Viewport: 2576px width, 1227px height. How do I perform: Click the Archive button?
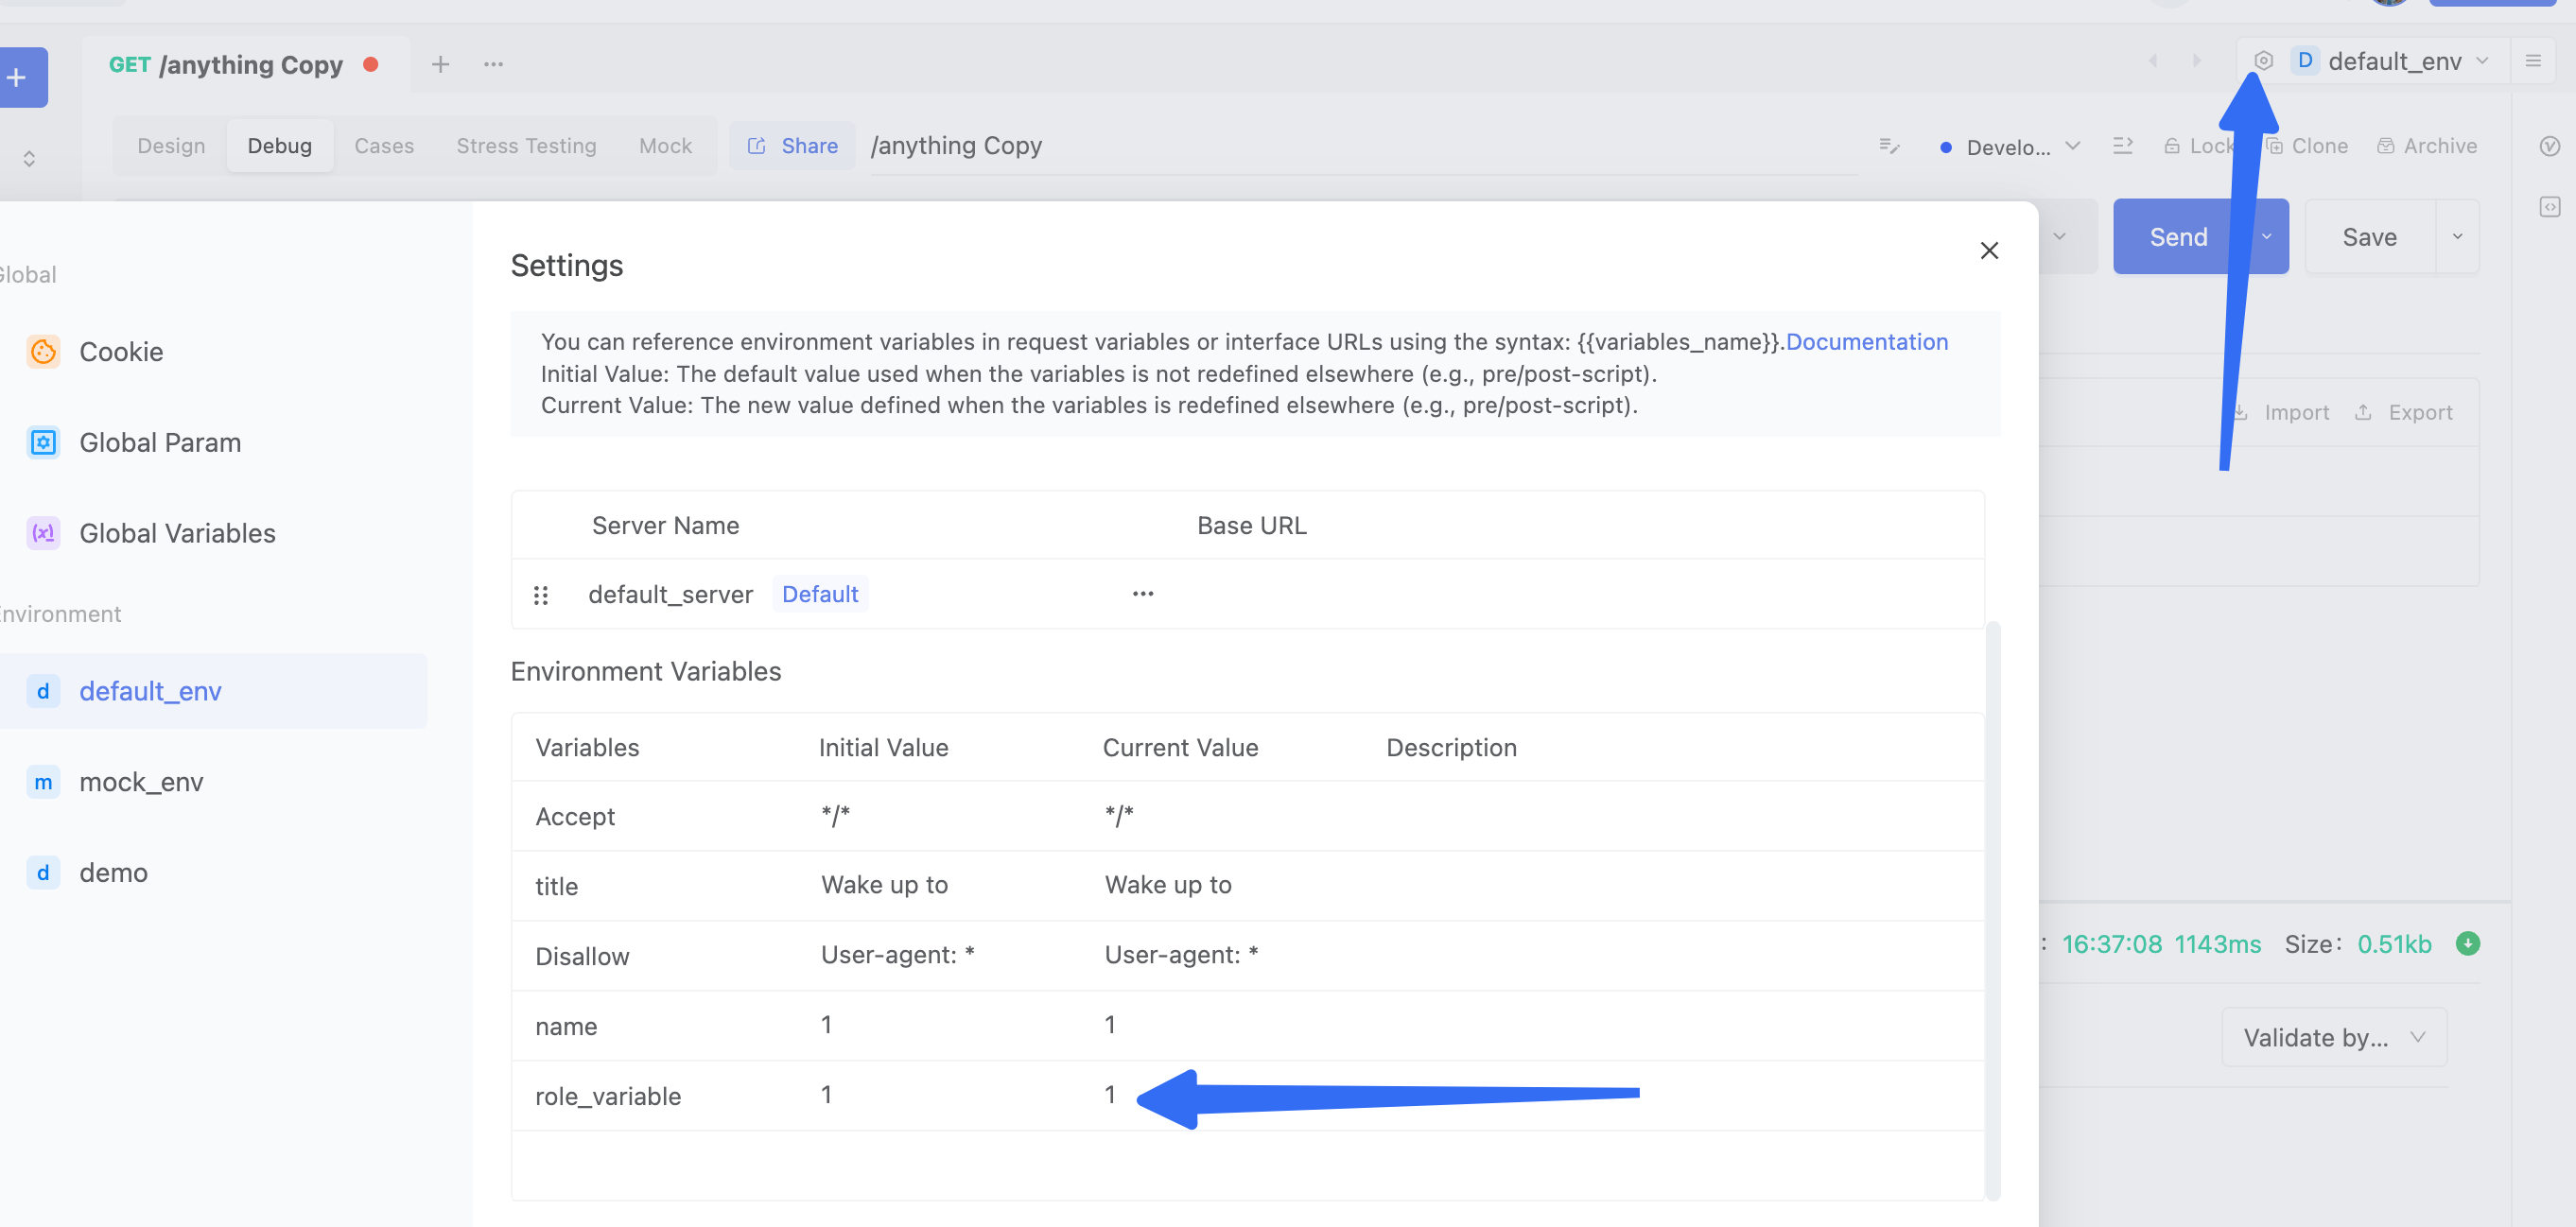pyautogui.click(x=2426, y=146)
